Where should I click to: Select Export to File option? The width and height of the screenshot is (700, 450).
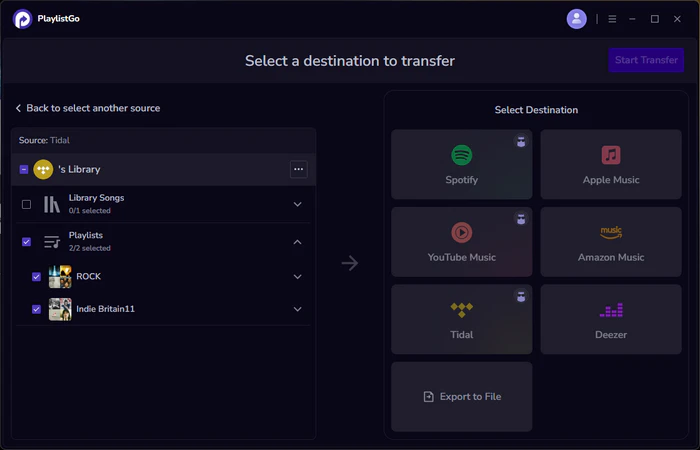(462, 396)
